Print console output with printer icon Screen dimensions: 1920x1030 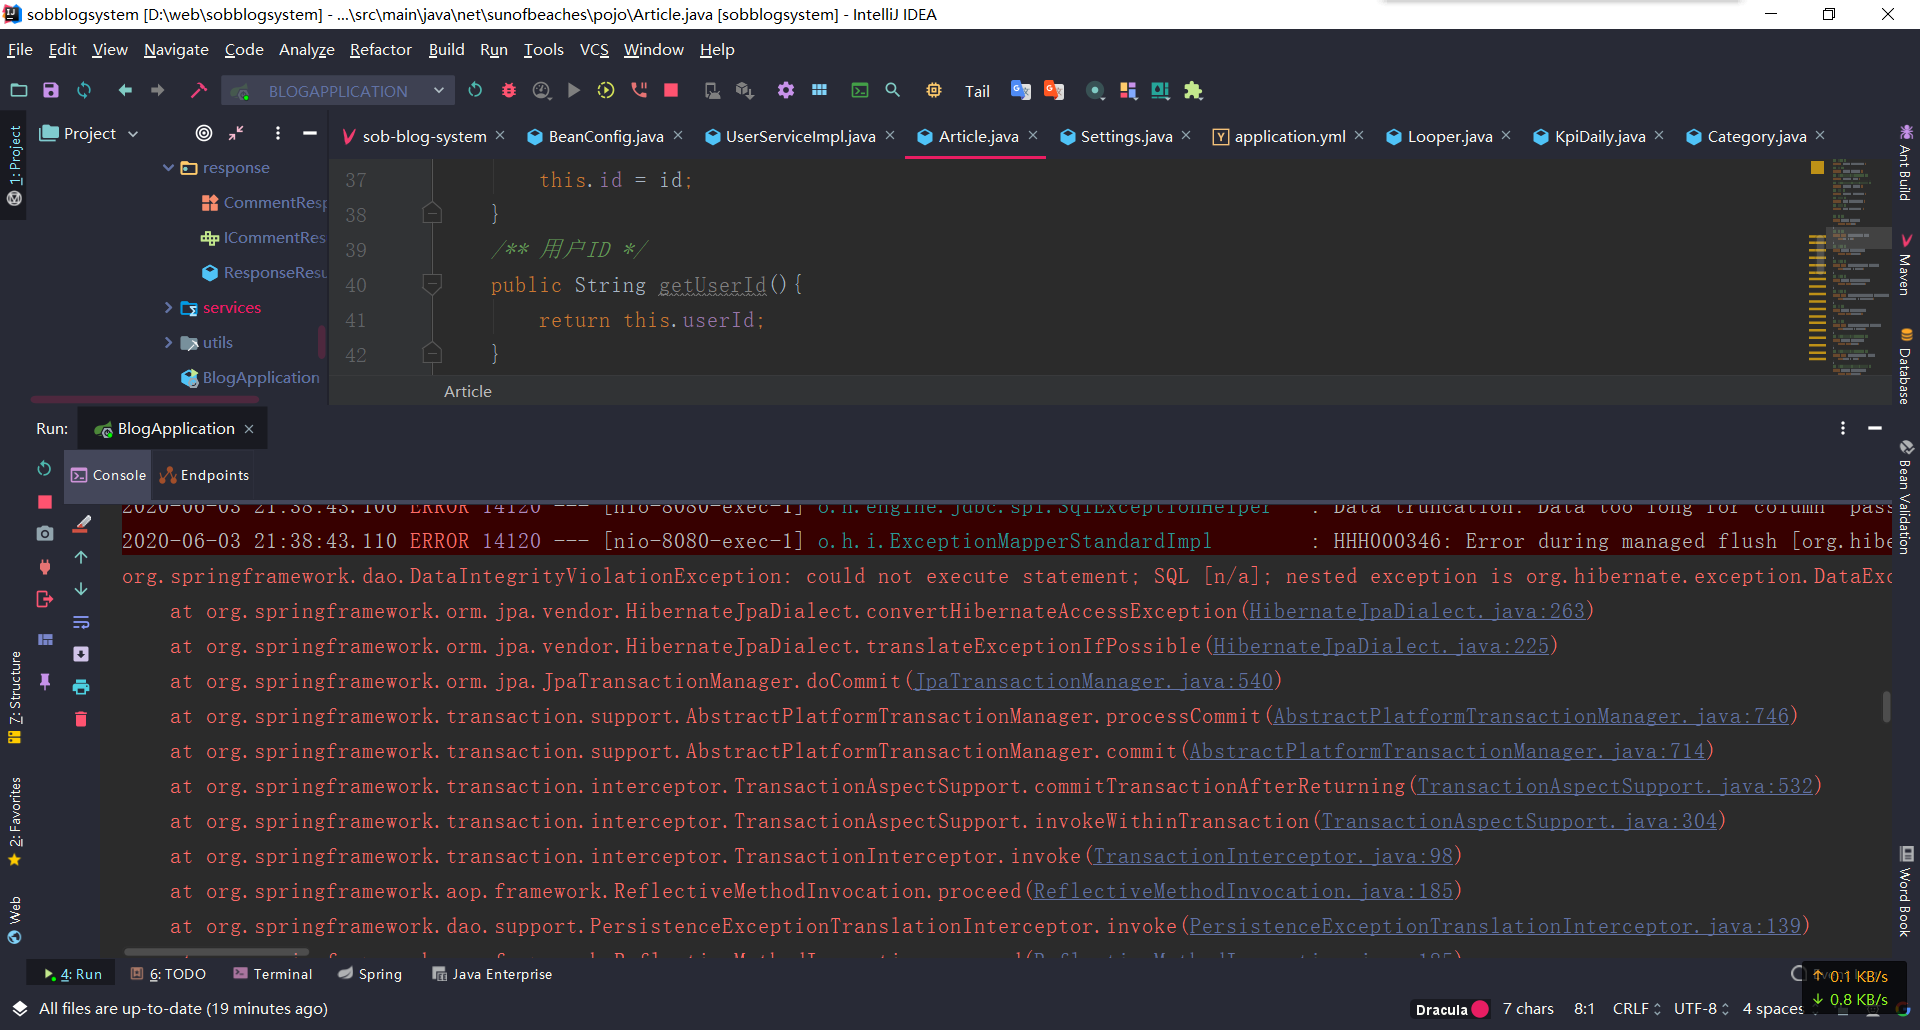[x=81, y=687]
